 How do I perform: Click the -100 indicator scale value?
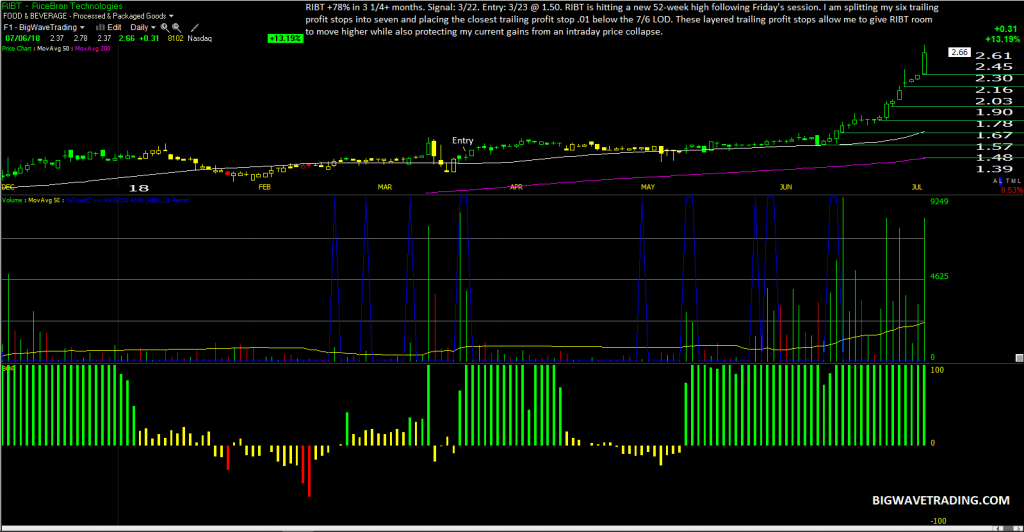point(938,521)
